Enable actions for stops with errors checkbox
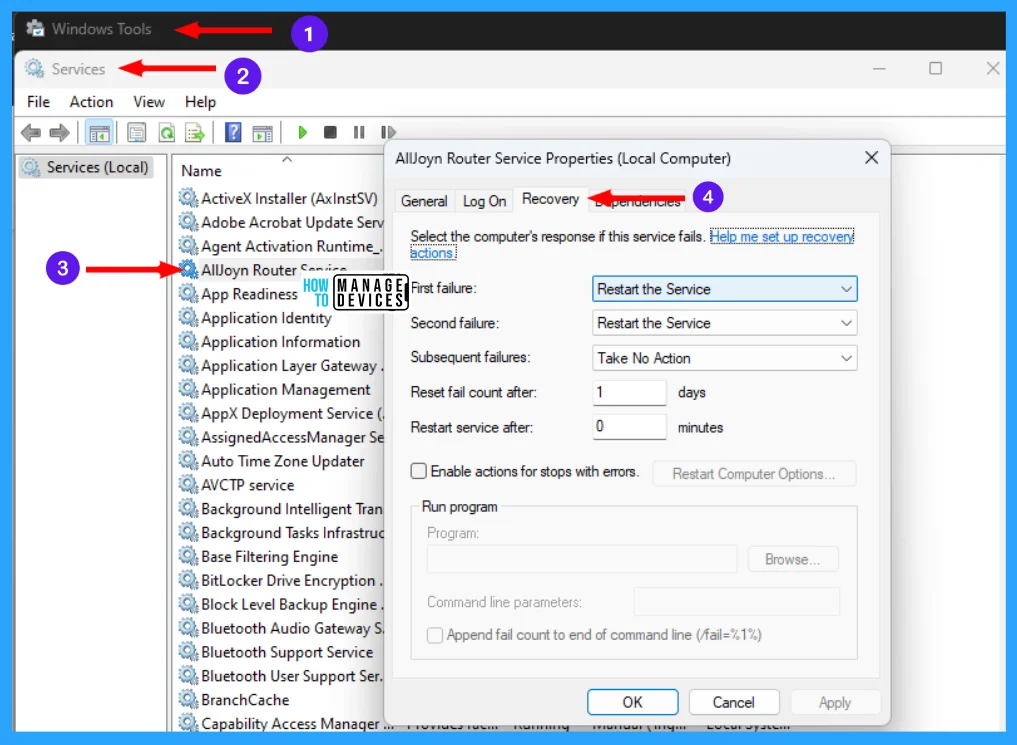The image size is (1017, 745). click(419, 471)
